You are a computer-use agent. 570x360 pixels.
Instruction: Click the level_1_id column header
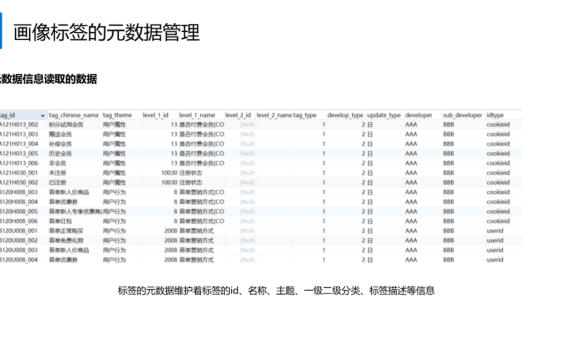(x=155, y=115)
